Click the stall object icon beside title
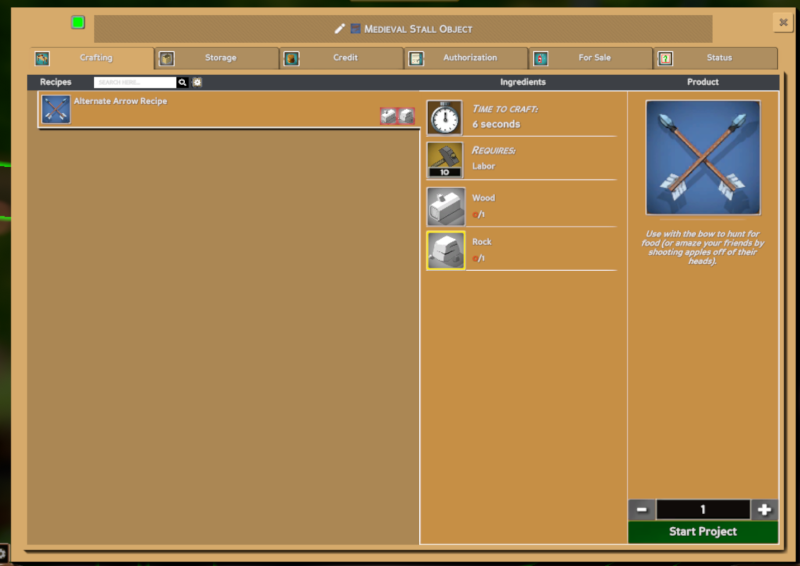This screenshot has height=566, width=800. click(x=356, y=29)
